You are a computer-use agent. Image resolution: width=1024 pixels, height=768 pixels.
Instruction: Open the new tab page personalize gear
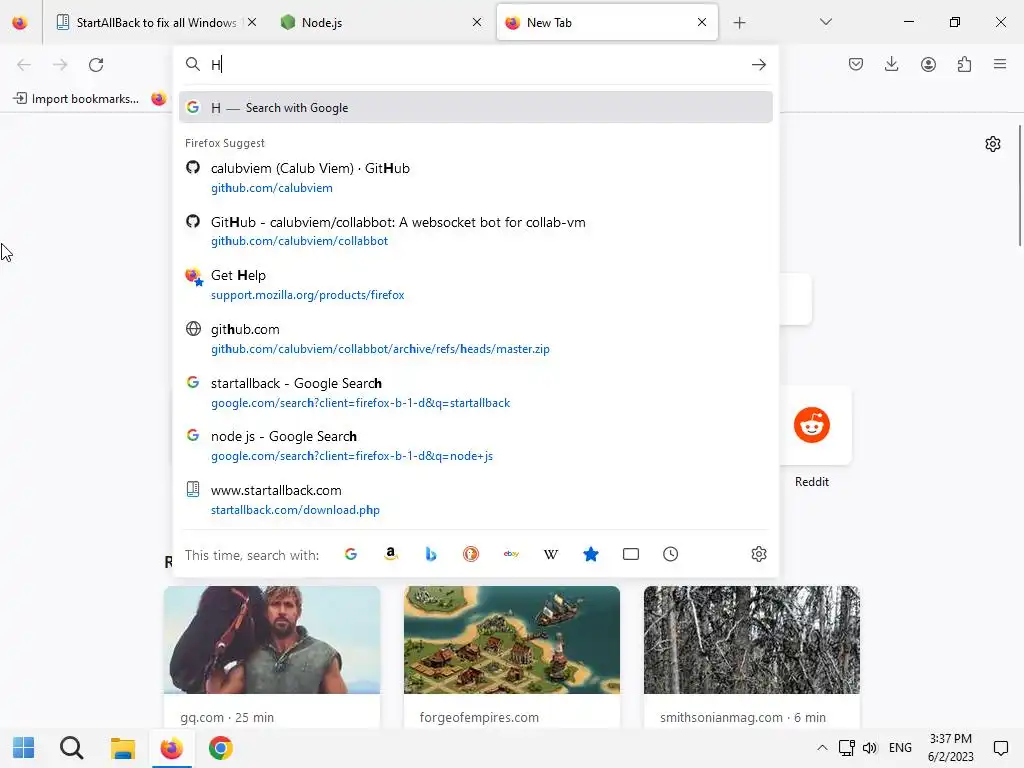[x=993, y=144]
